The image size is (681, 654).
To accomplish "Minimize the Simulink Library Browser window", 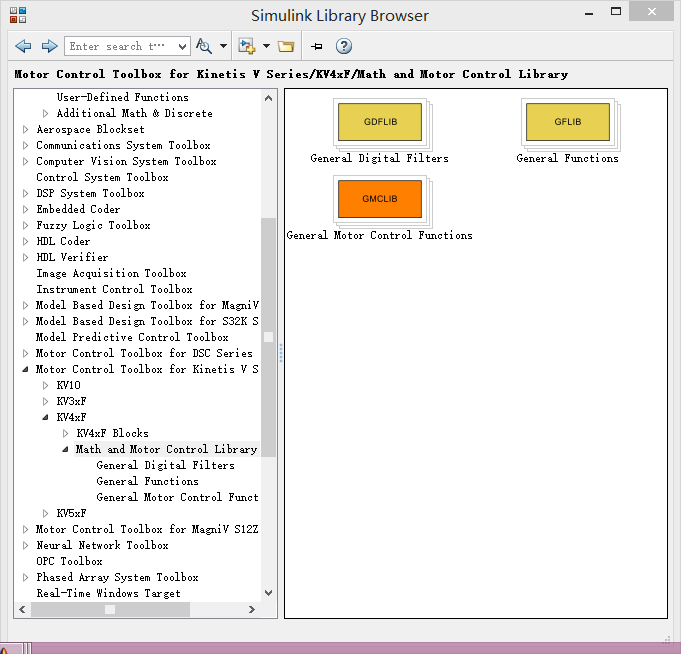I will (589, 13).
